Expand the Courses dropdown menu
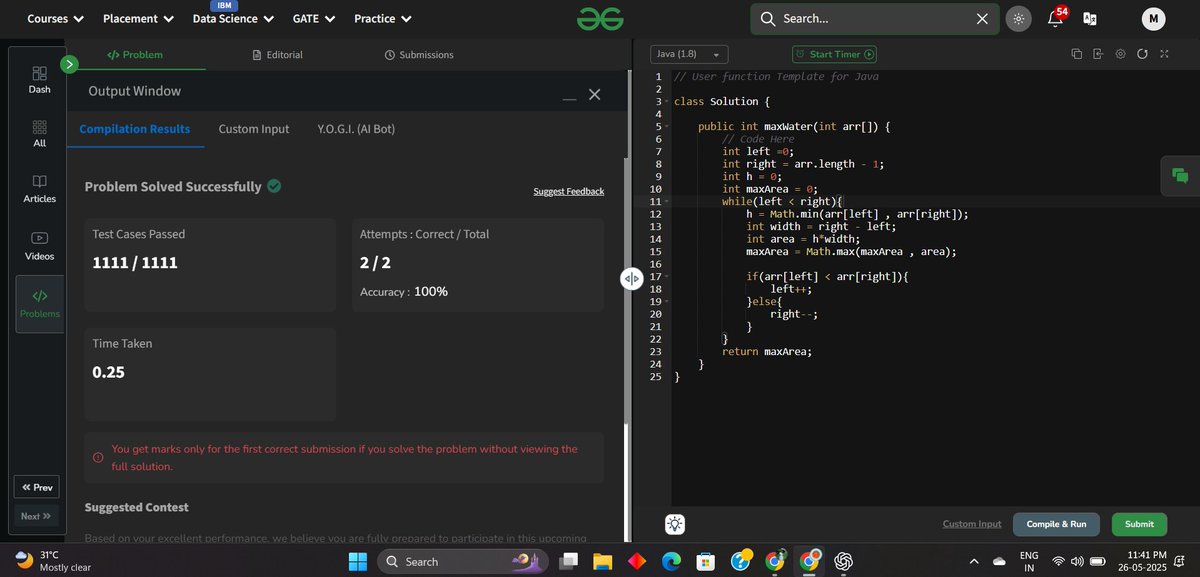 coord(55,18)
